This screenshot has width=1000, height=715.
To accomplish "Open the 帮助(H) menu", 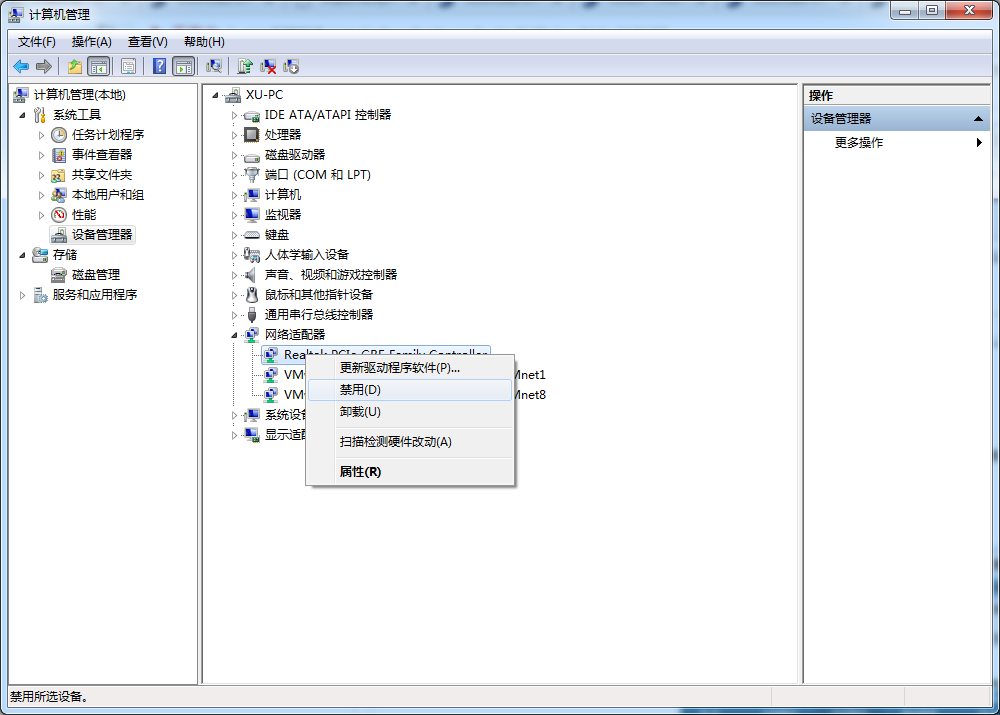I will 204,42.
